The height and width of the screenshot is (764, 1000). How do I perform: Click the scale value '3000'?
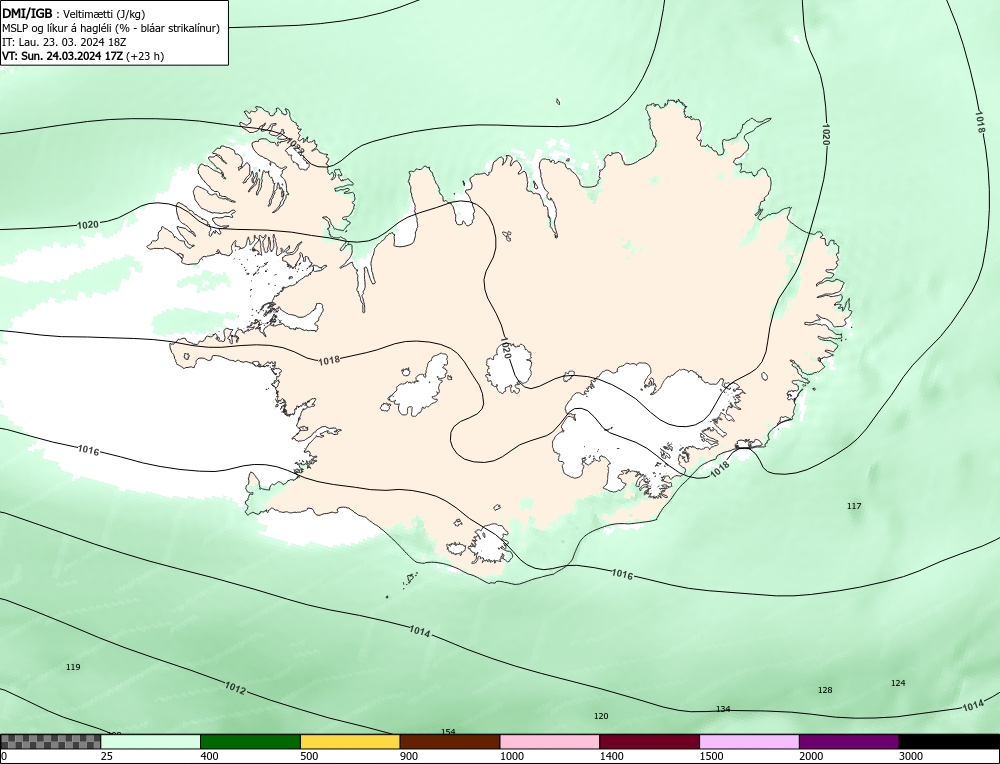911,756
